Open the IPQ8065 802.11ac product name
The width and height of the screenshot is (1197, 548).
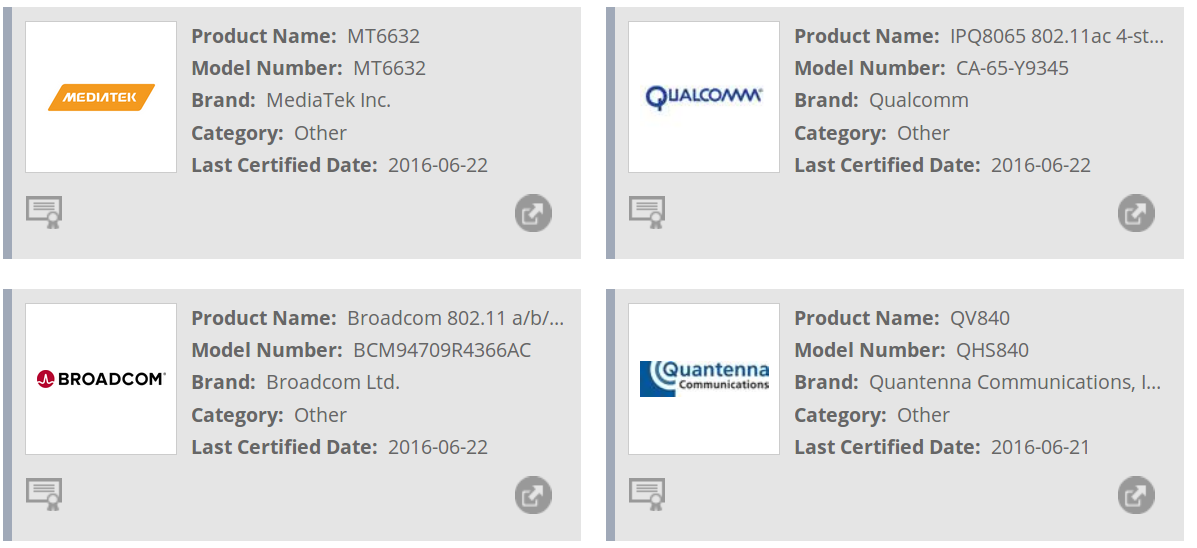point(1057,36)
